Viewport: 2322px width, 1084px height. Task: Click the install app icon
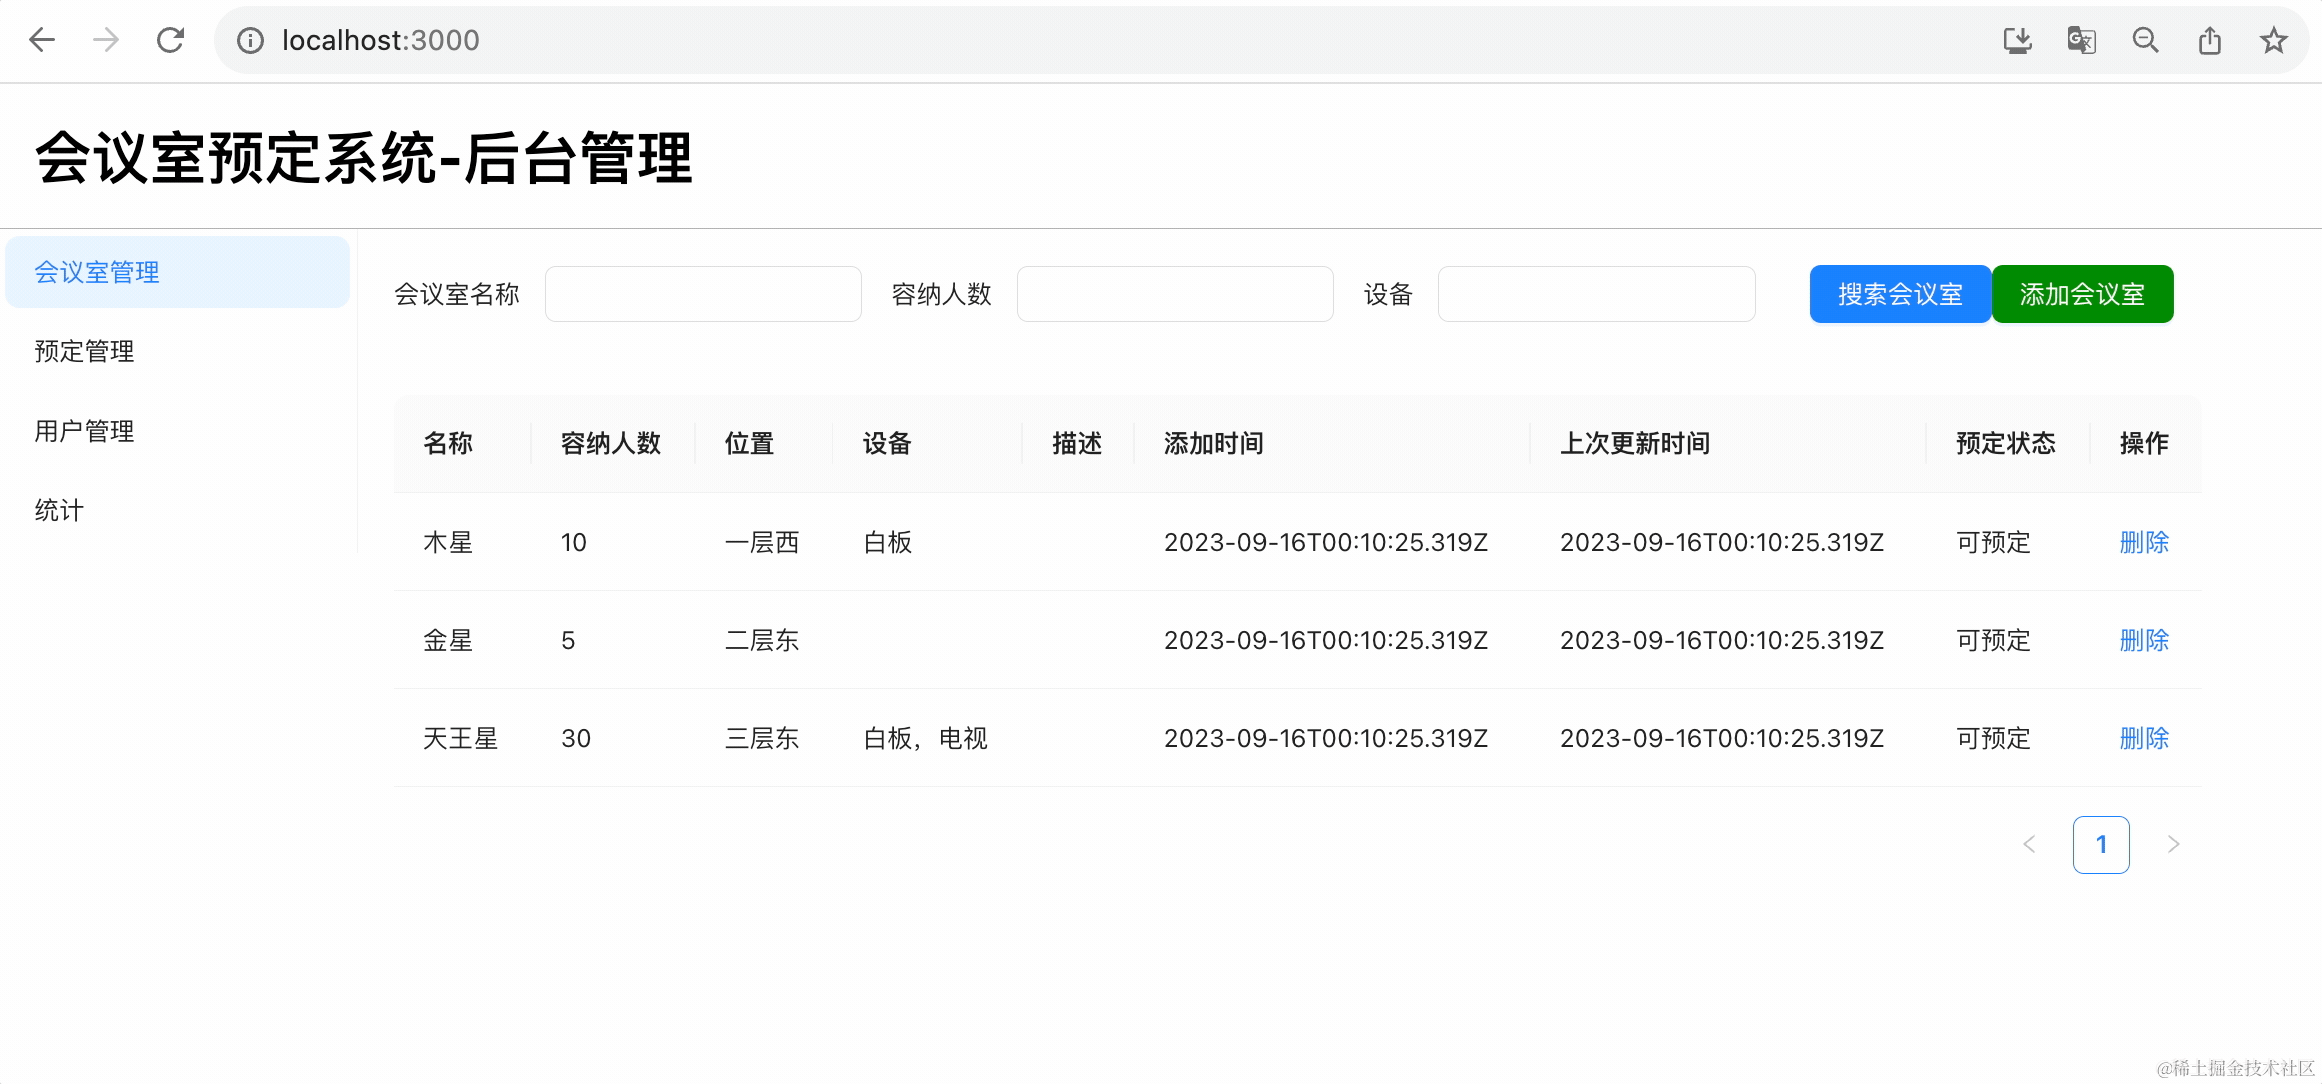[2017, 40]
